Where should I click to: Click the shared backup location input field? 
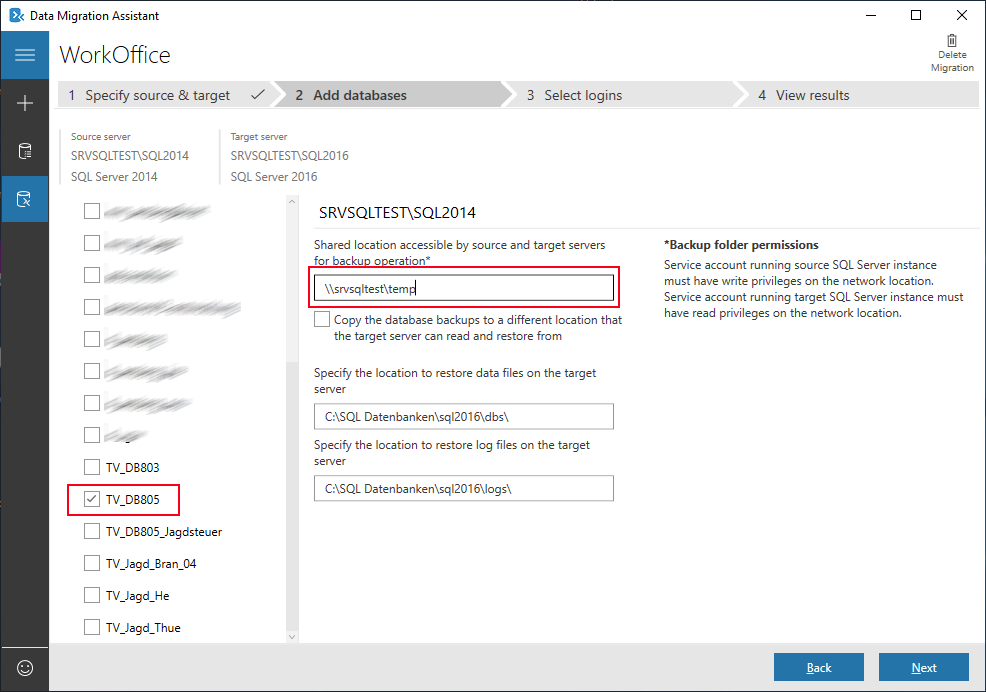(463, 288)
